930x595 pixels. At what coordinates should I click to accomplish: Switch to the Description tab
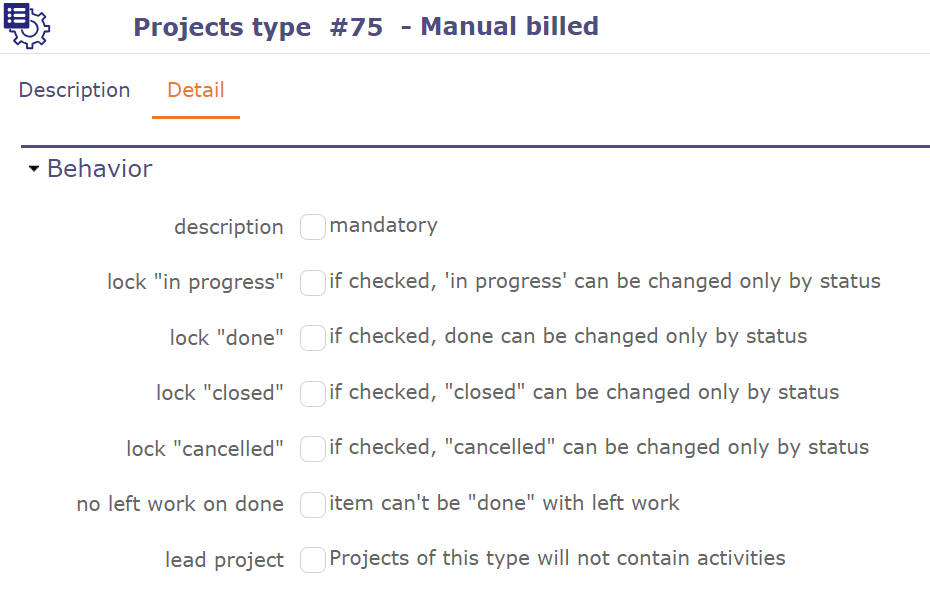click(x=73, y=90)
